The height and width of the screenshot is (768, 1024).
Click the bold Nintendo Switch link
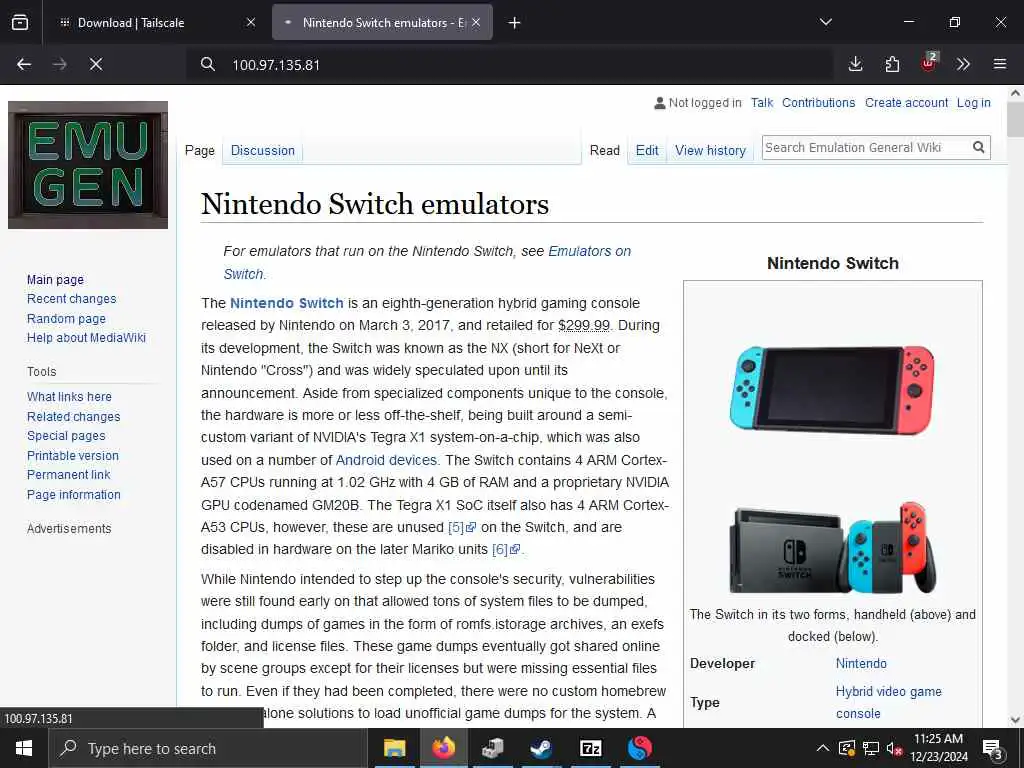click(287, 303)
